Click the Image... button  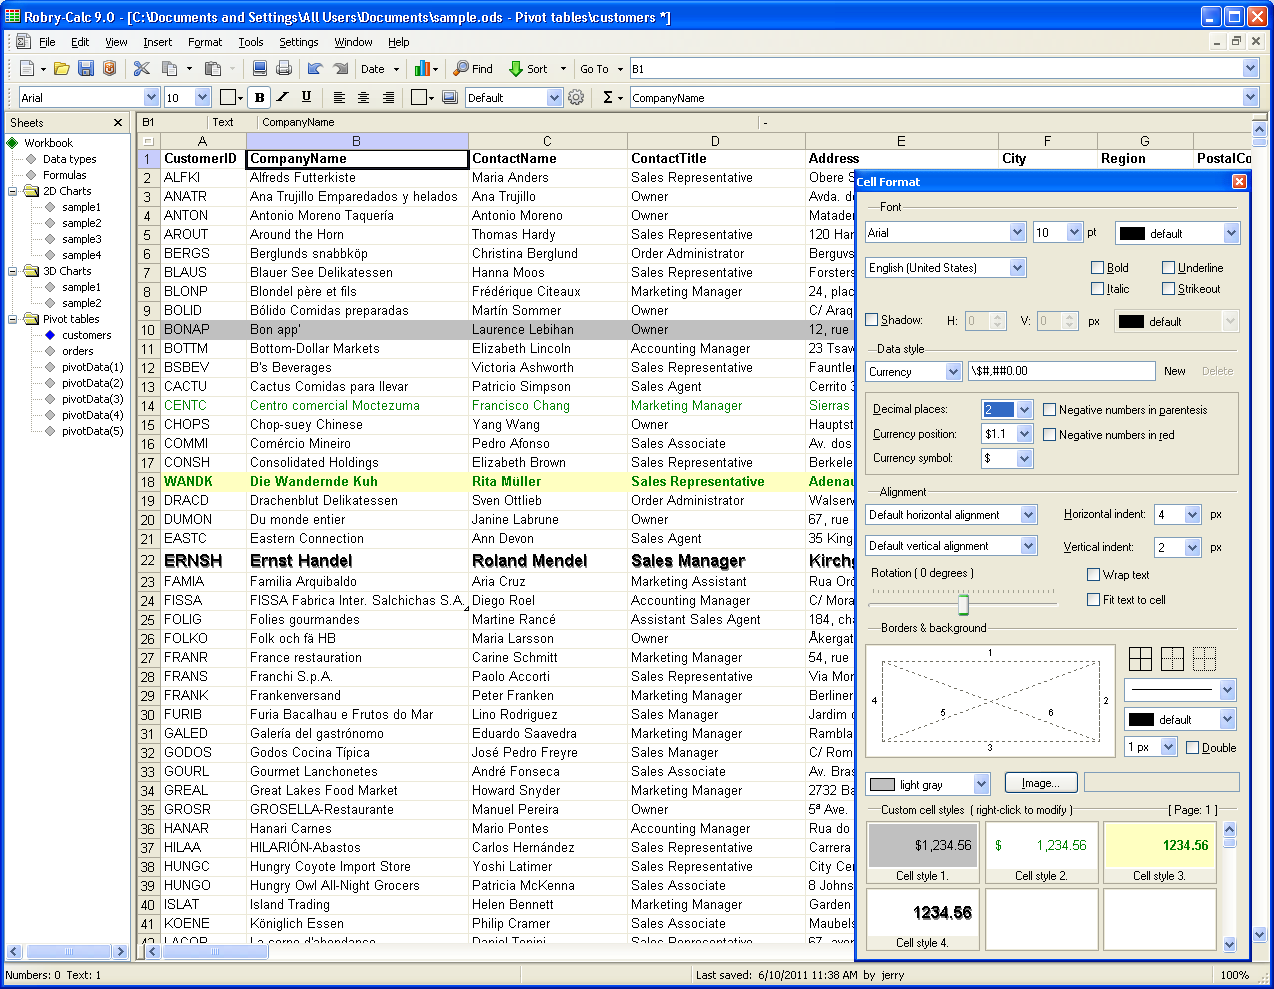point(1041,783)
